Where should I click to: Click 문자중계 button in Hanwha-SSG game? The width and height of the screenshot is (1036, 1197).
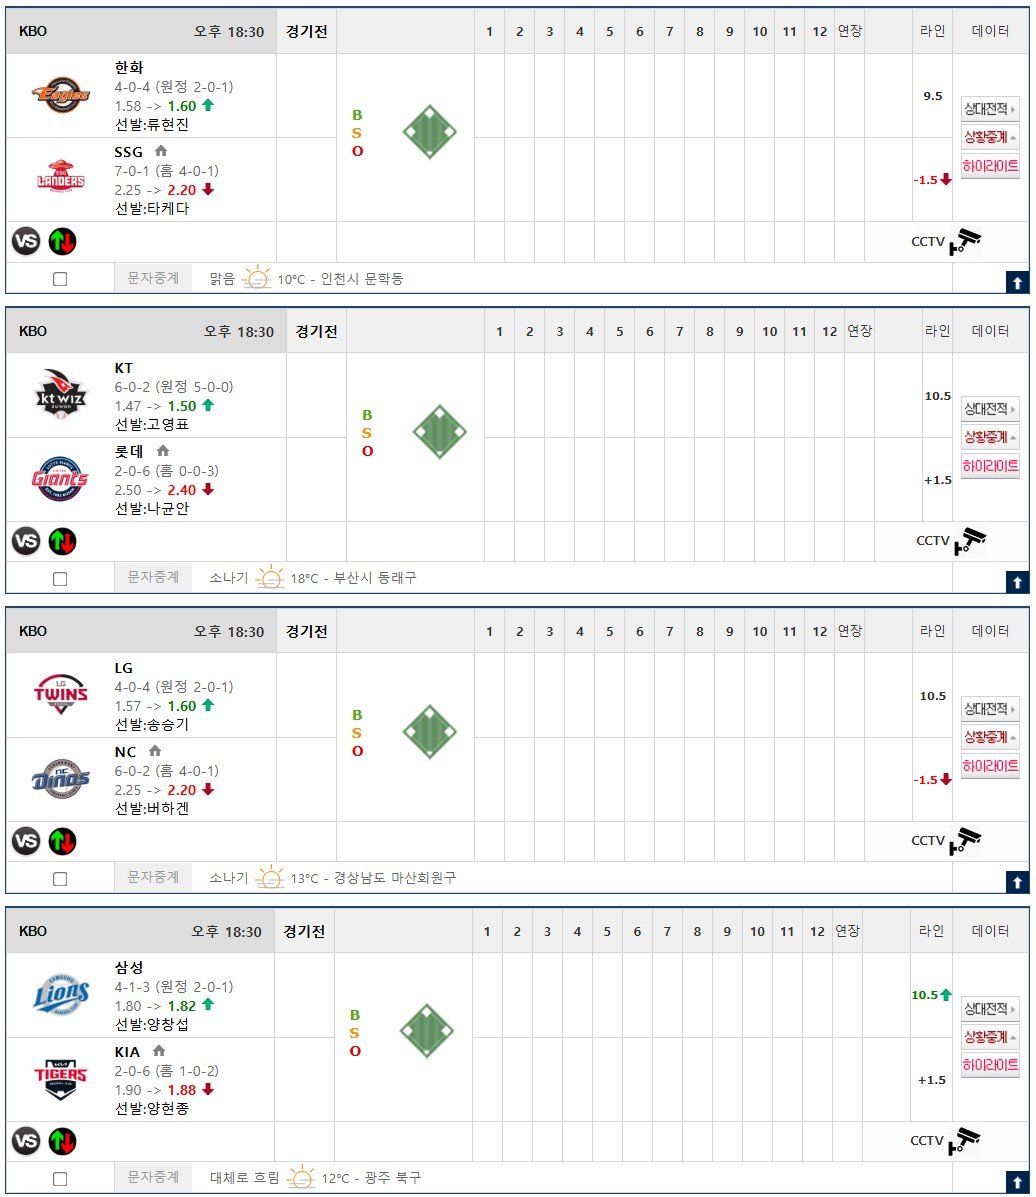pos(153,279)
